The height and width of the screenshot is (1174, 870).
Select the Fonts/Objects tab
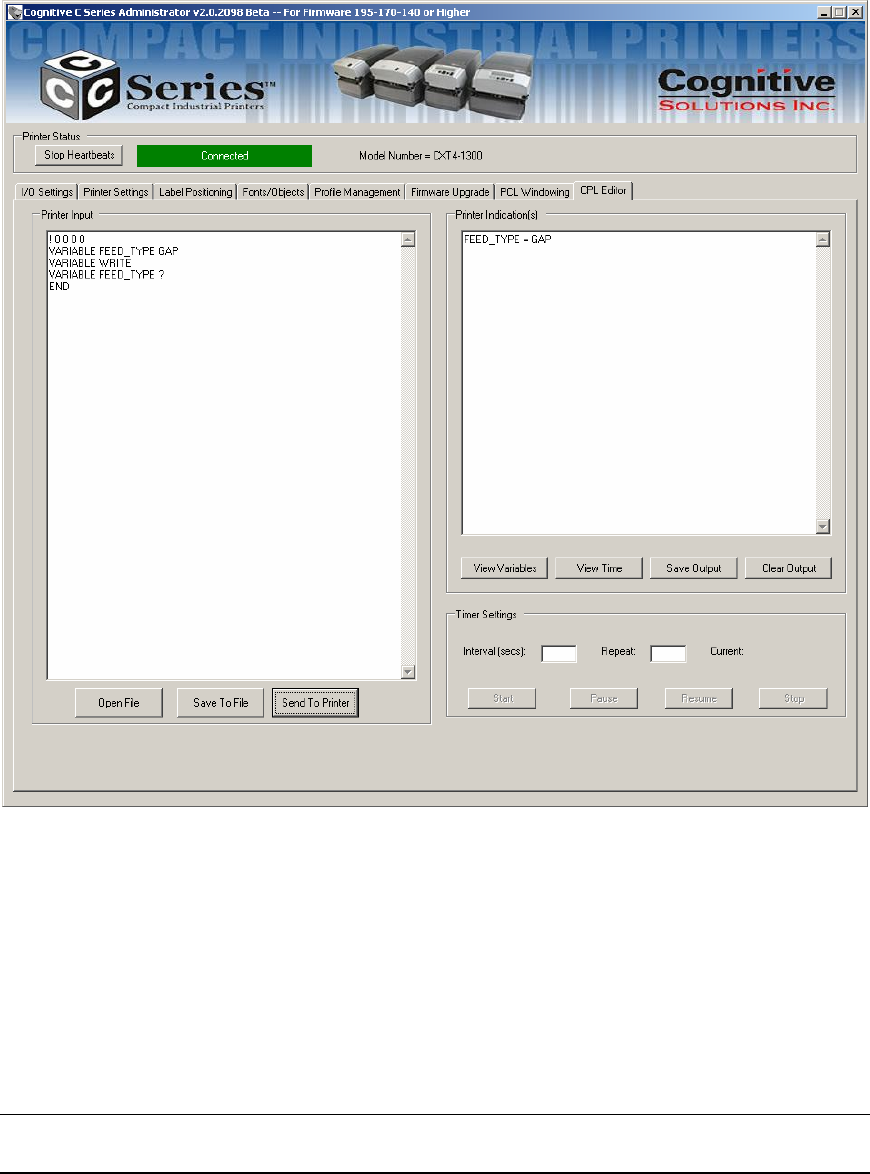pyautogui.click(x=273, y=192)
